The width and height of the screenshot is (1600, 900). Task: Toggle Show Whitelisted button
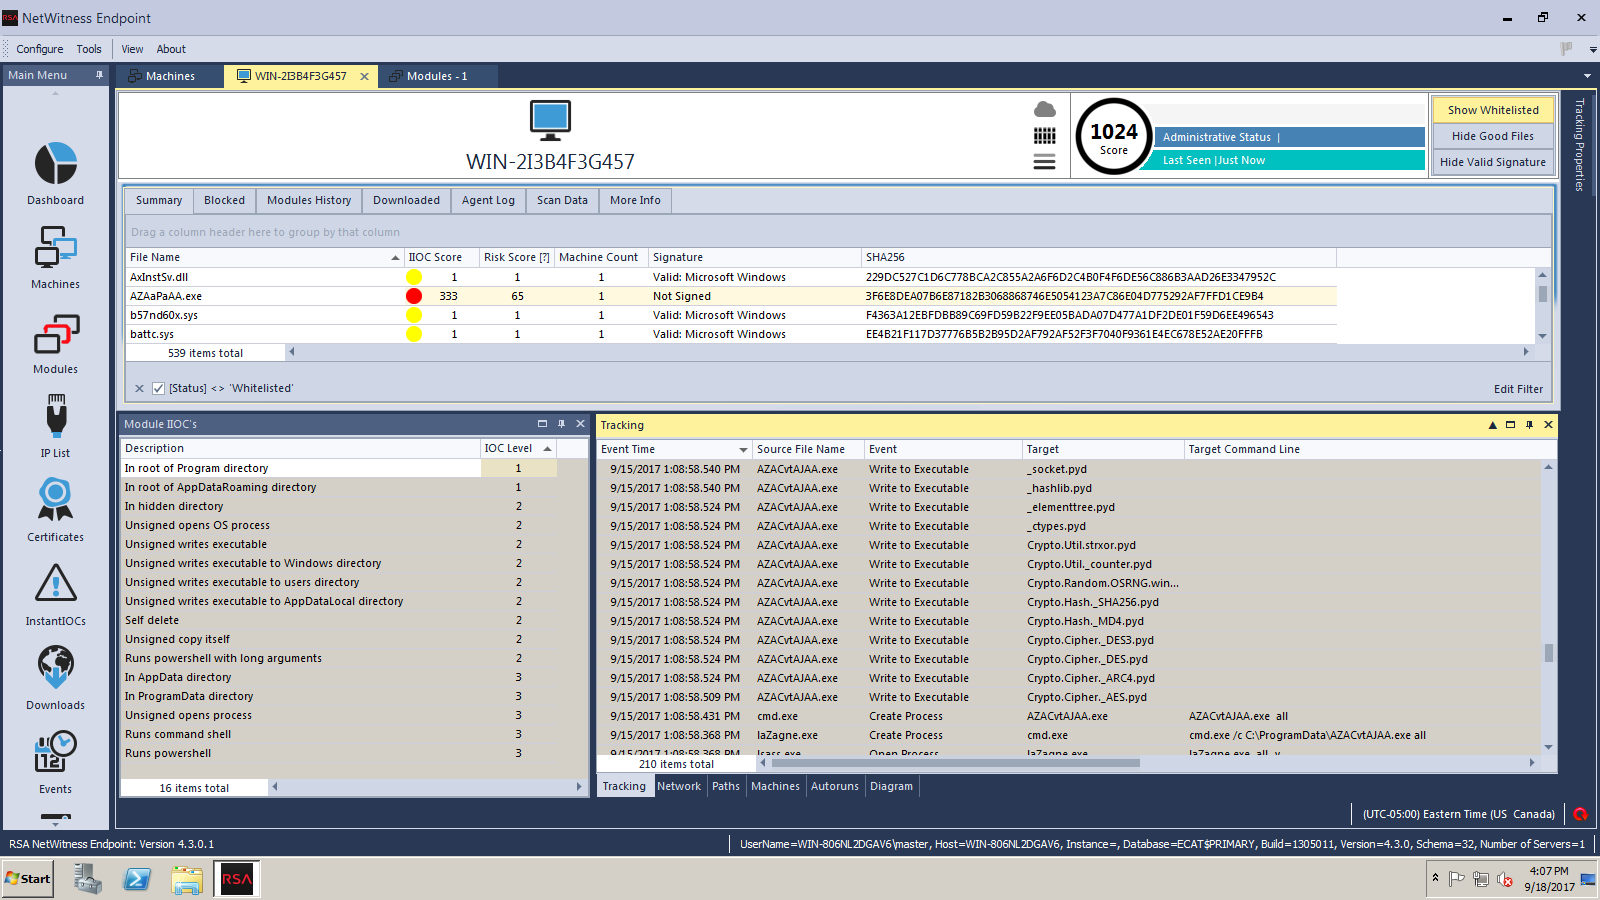pyautogui.click(x=1492, y=110)
